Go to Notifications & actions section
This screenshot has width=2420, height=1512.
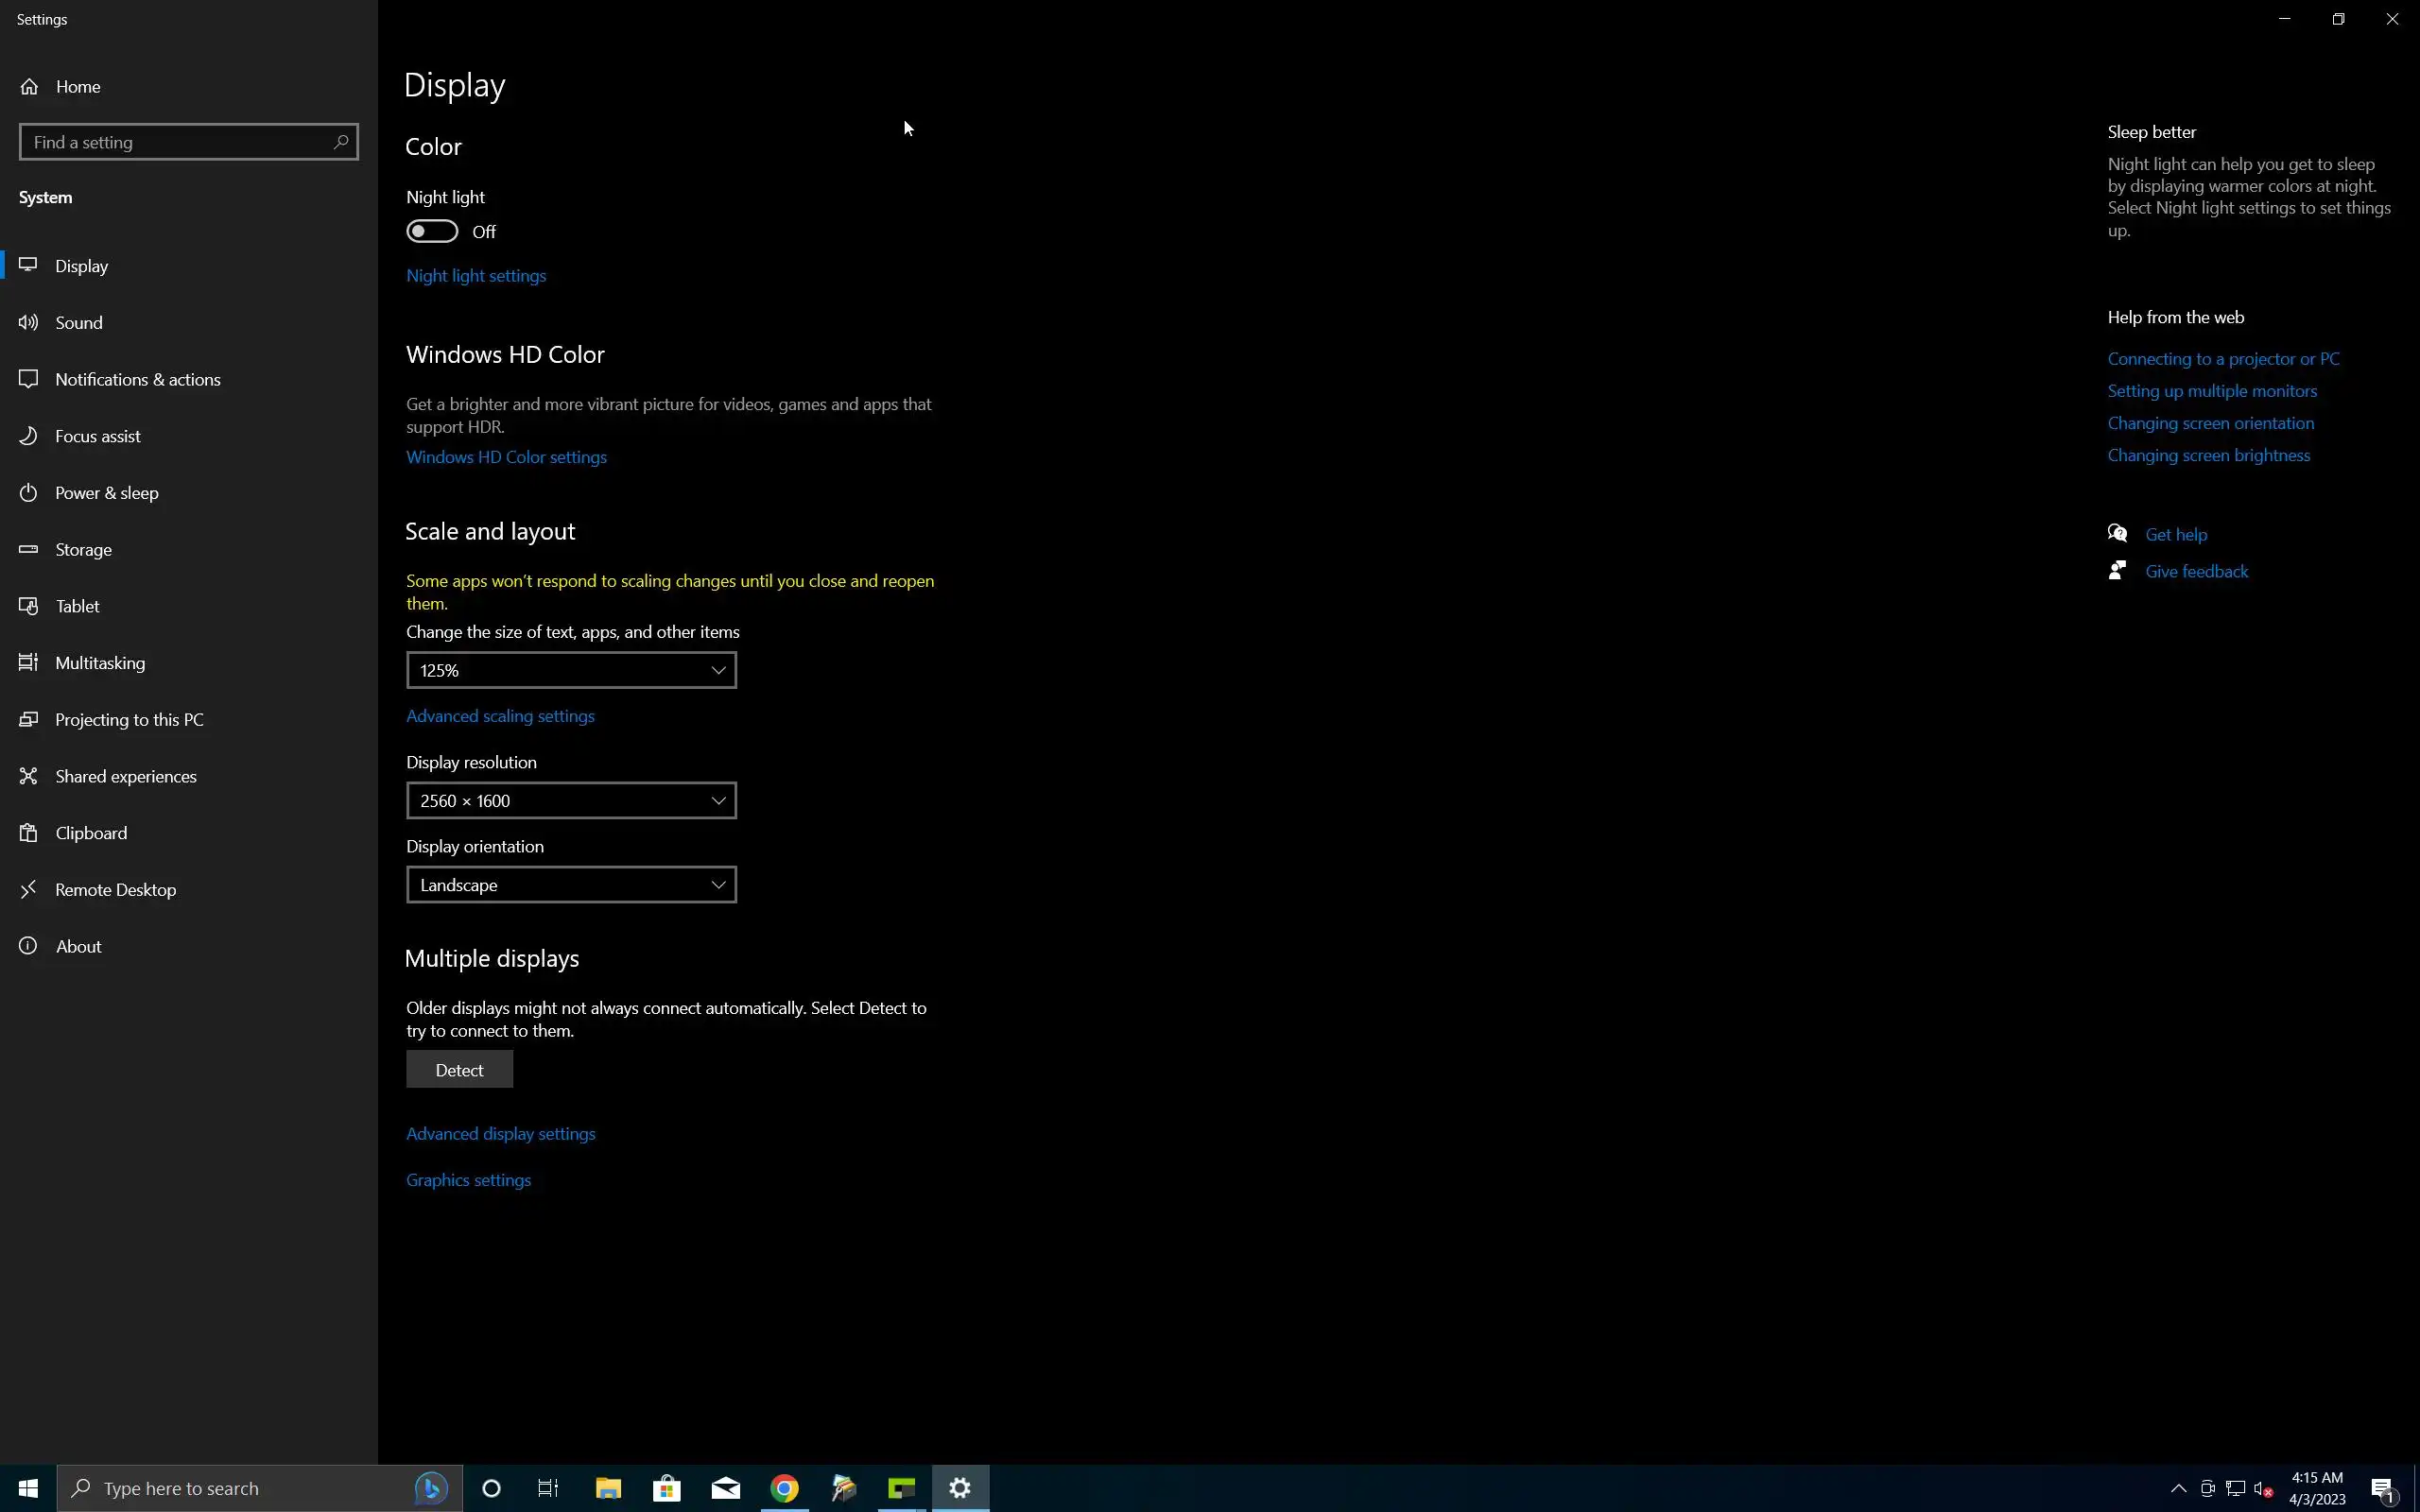[x=137, y=379]
